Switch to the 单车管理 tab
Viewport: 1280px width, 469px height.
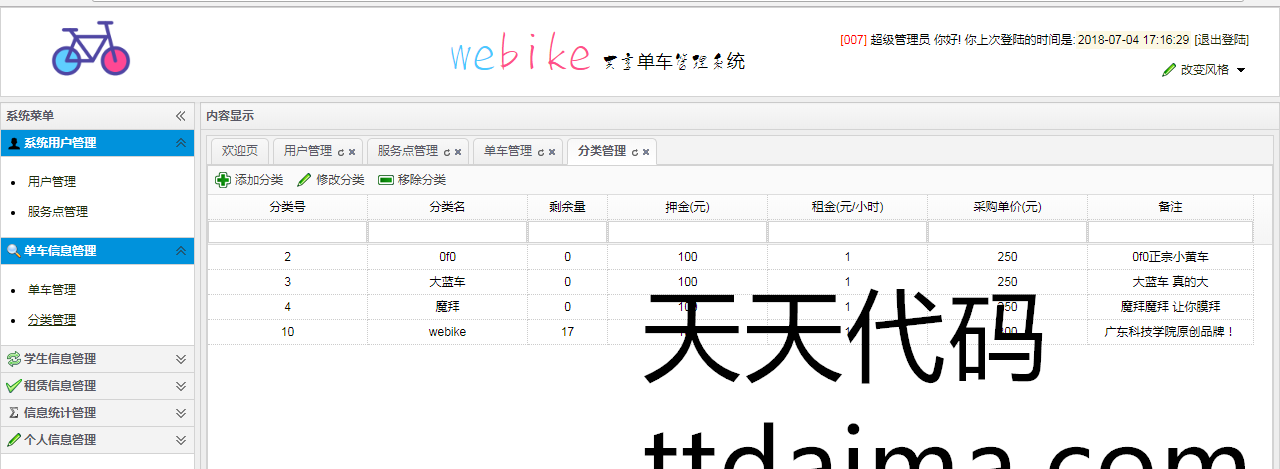point(508,151)
